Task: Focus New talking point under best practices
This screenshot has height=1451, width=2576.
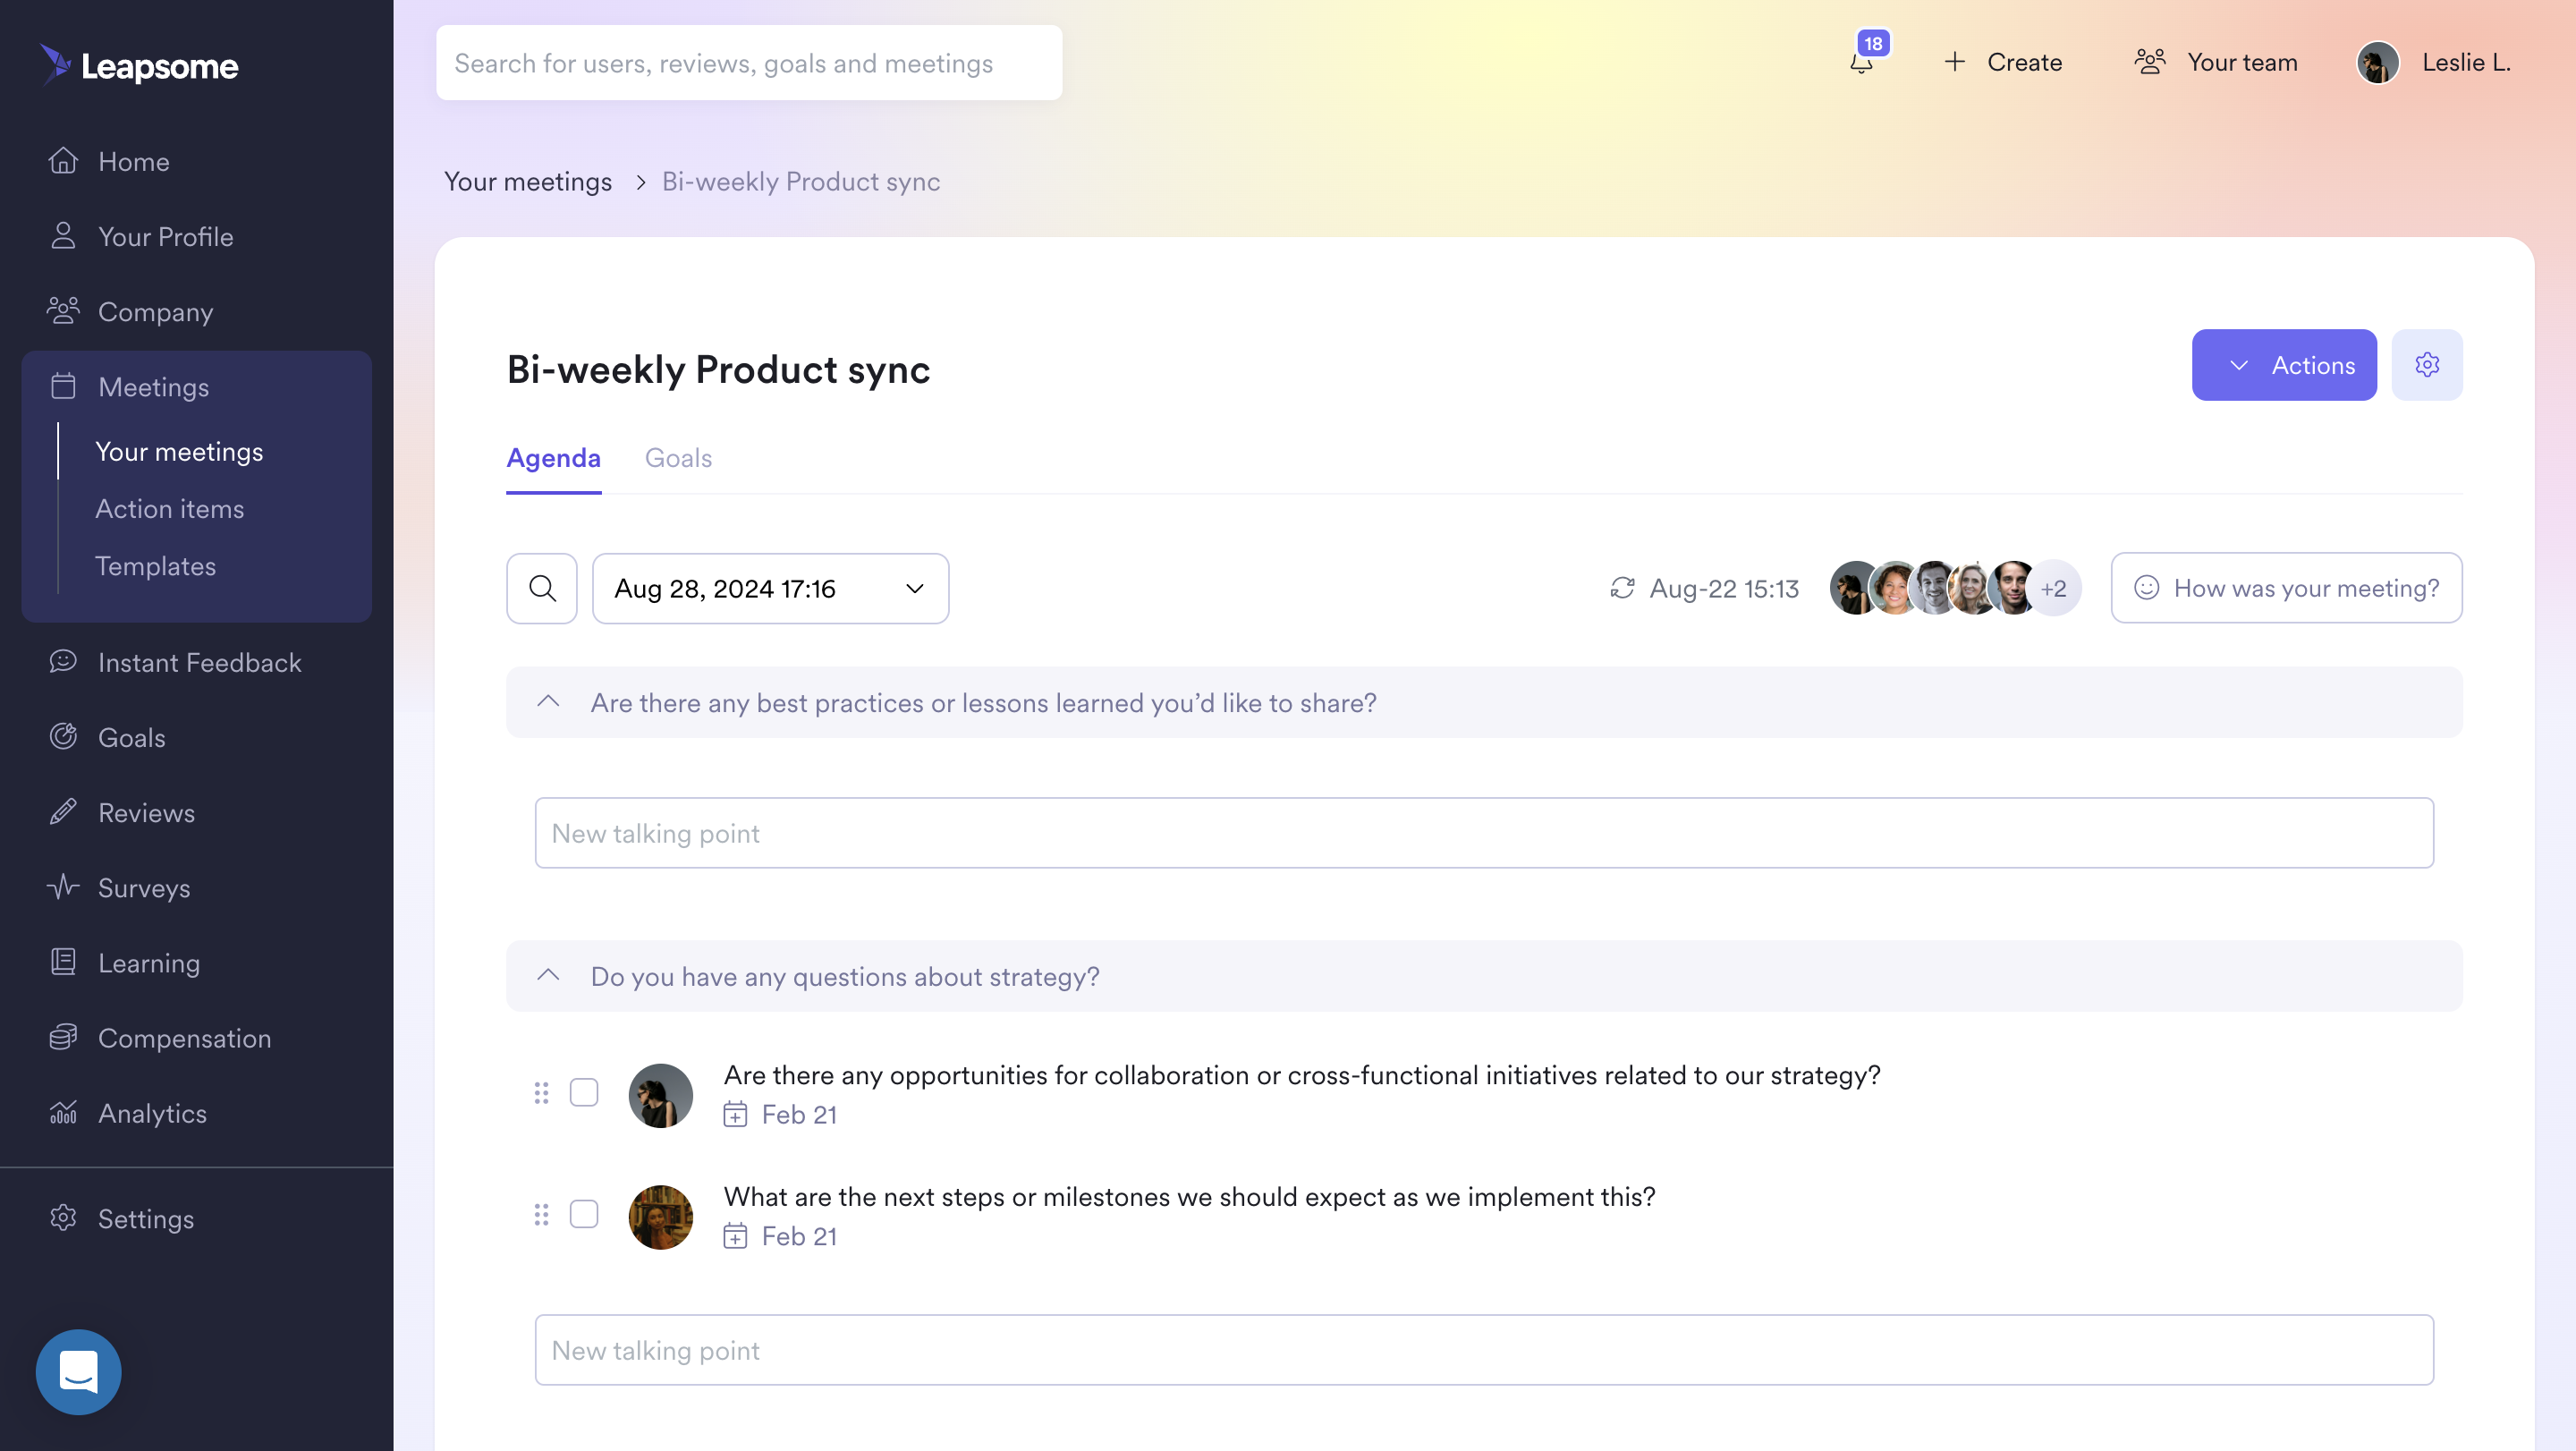Action: click(1484, 832)
